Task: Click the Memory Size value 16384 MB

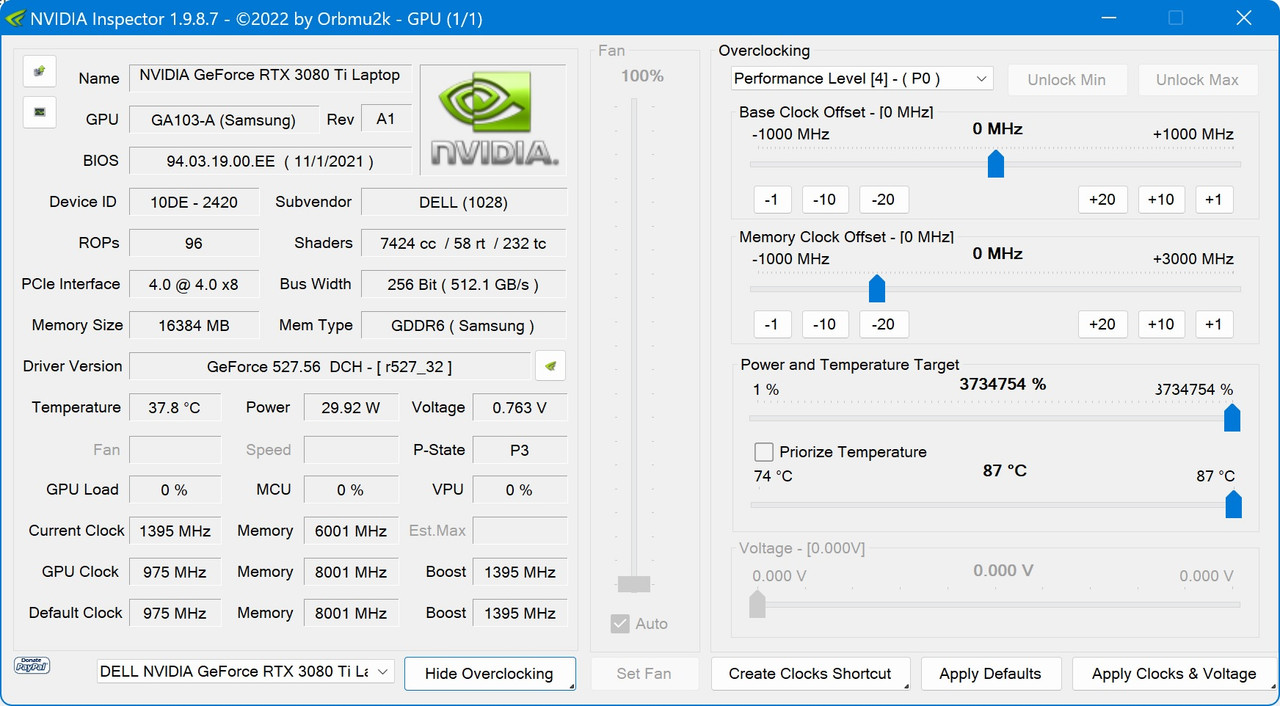Action: pos(194,326)
